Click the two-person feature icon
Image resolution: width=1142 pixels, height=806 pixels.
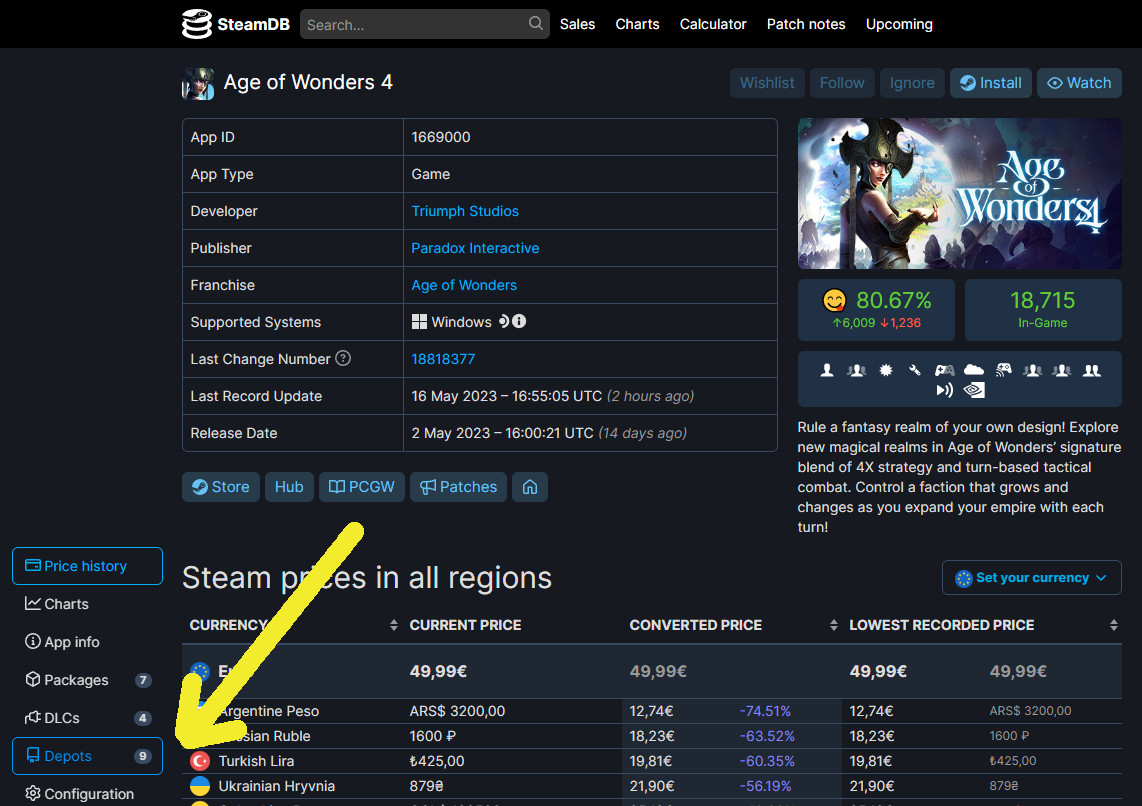click(1092, 371)
